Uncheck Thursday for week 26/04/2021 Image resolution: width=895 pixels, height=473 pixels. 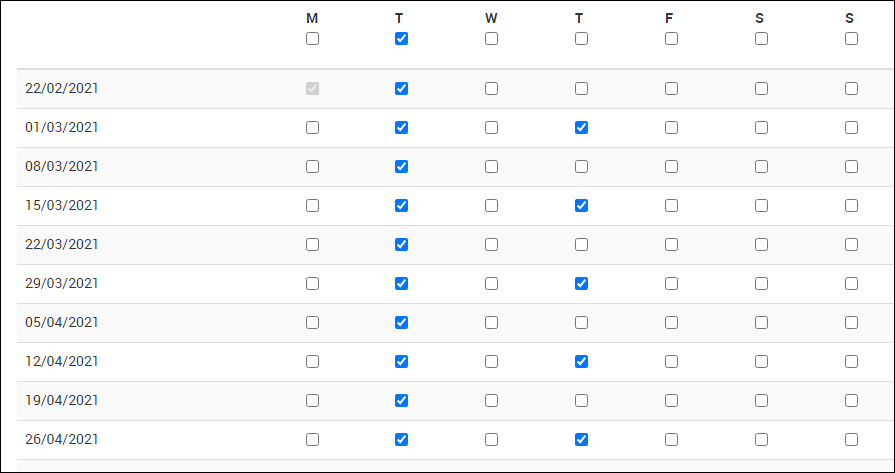(x=581, y=439)
